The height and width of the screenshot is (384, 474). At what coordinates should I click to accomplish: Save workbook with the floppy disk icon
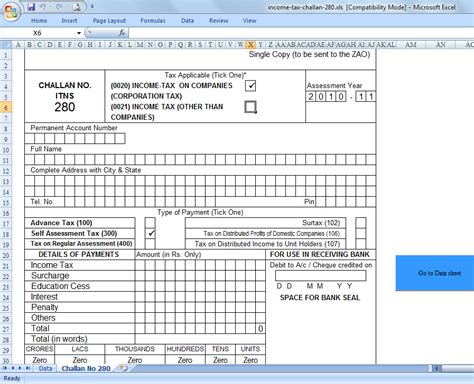(x=31, y=7)
